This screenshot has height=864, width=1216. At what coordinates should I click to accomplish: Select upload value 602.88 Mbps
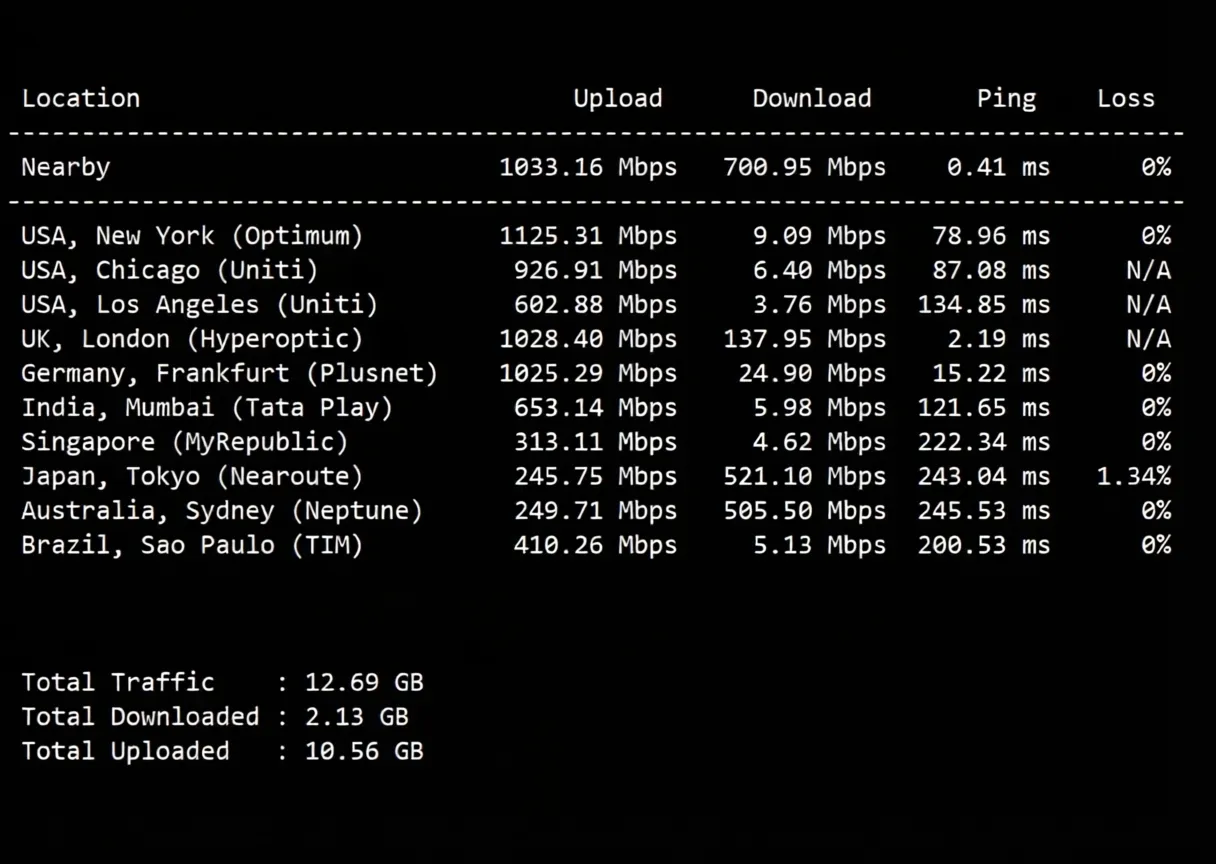click(x=596, y=304)
